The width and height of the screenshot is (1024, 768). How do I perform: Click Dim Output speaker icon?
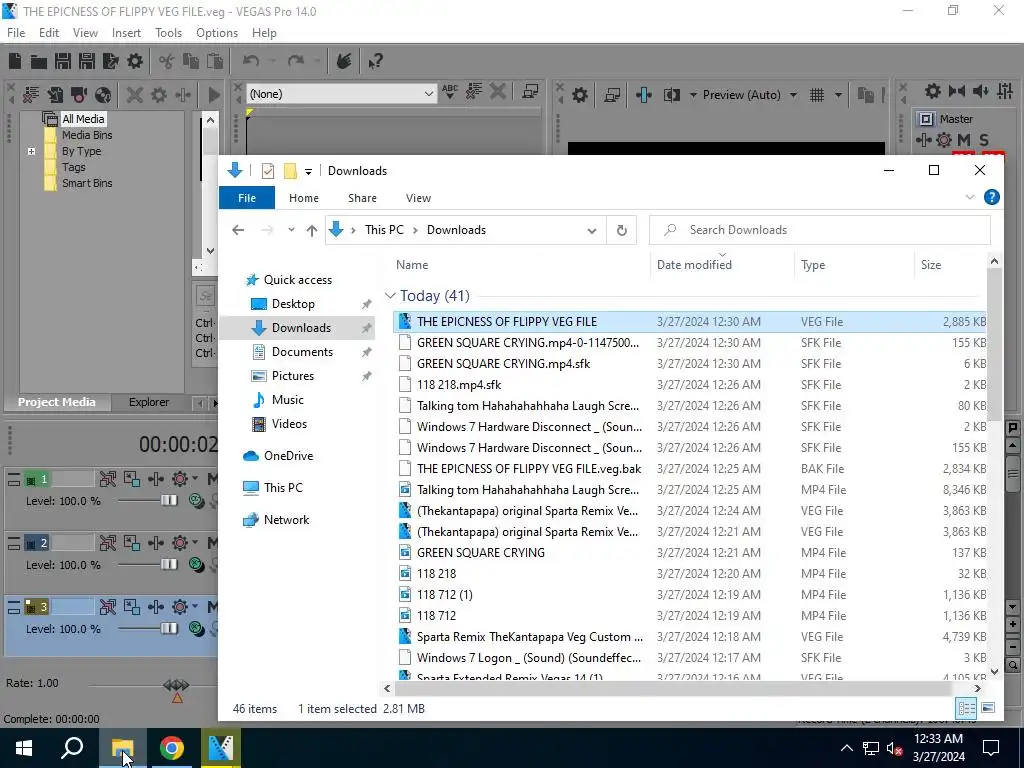click(x=981, y=91)
